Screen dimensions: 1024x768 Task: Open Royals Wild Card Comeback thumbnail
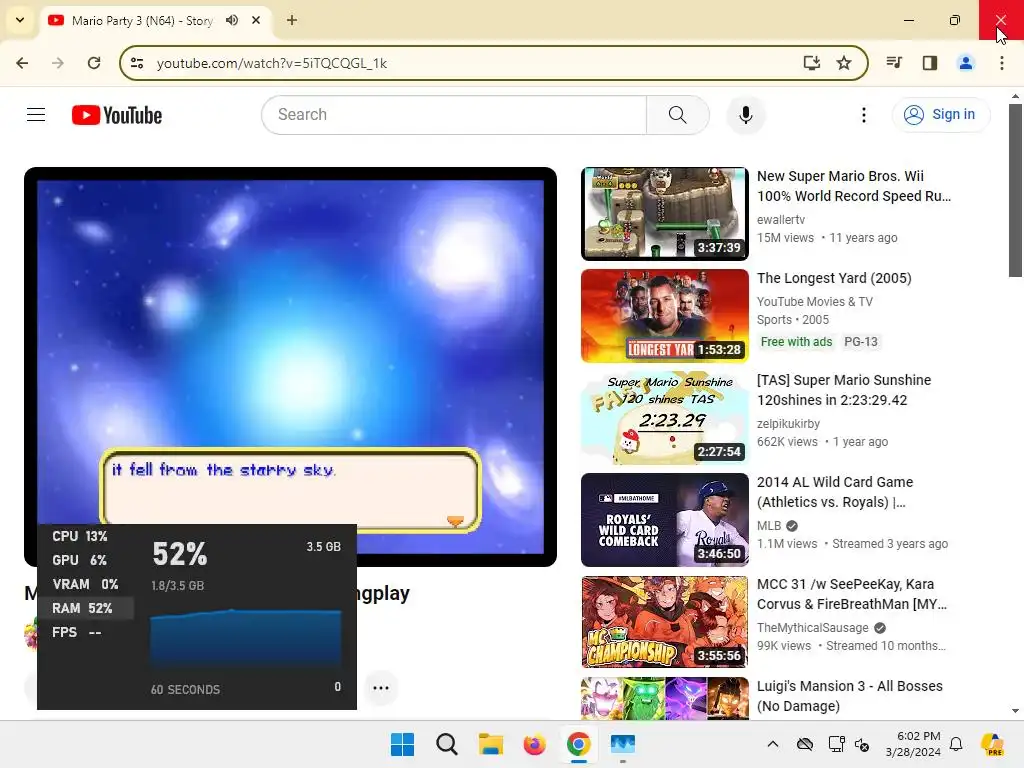tap(665, 520)
